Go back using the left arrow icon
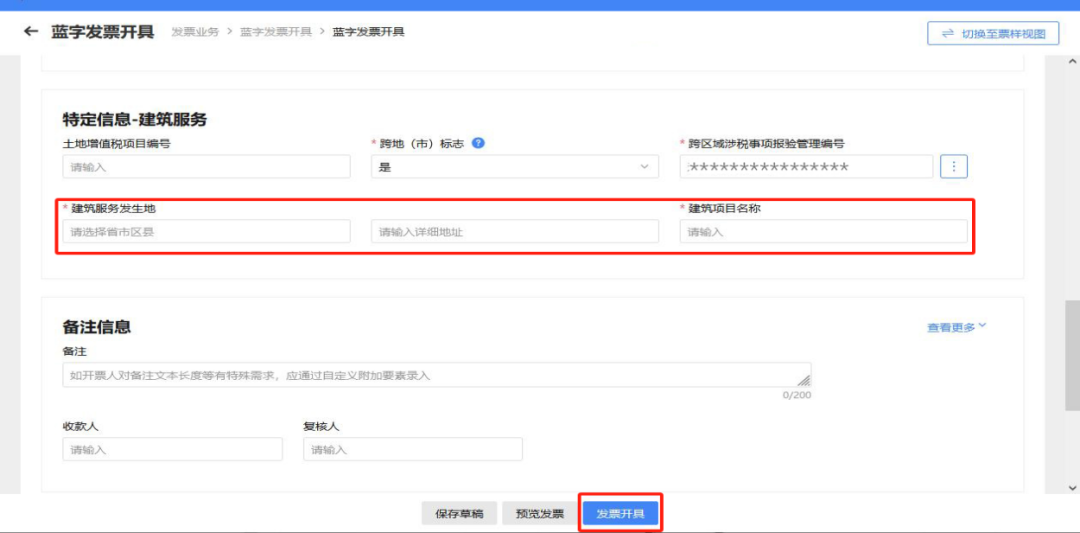 pyautogui.click(x=30, y=32)
